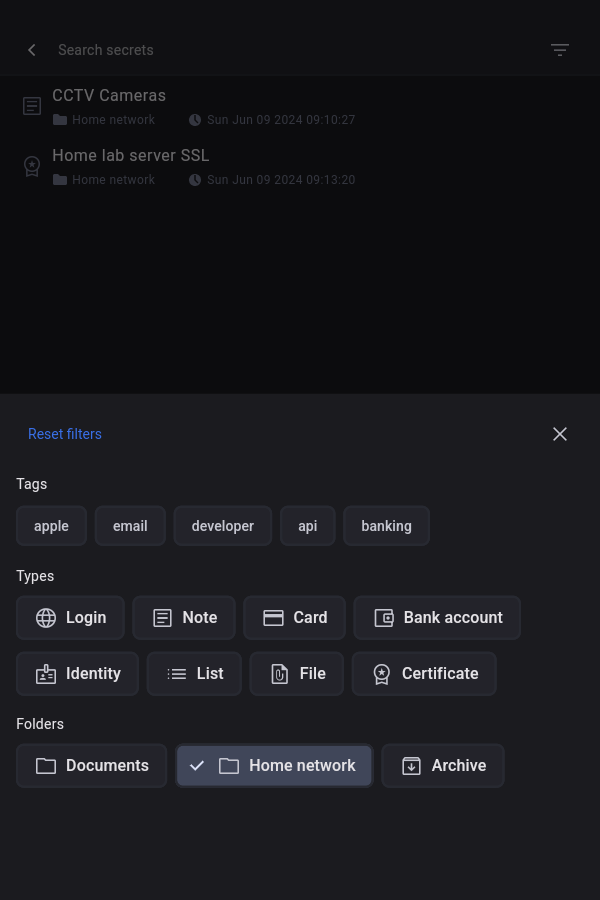Close the filters panel with X

(560, 434)
